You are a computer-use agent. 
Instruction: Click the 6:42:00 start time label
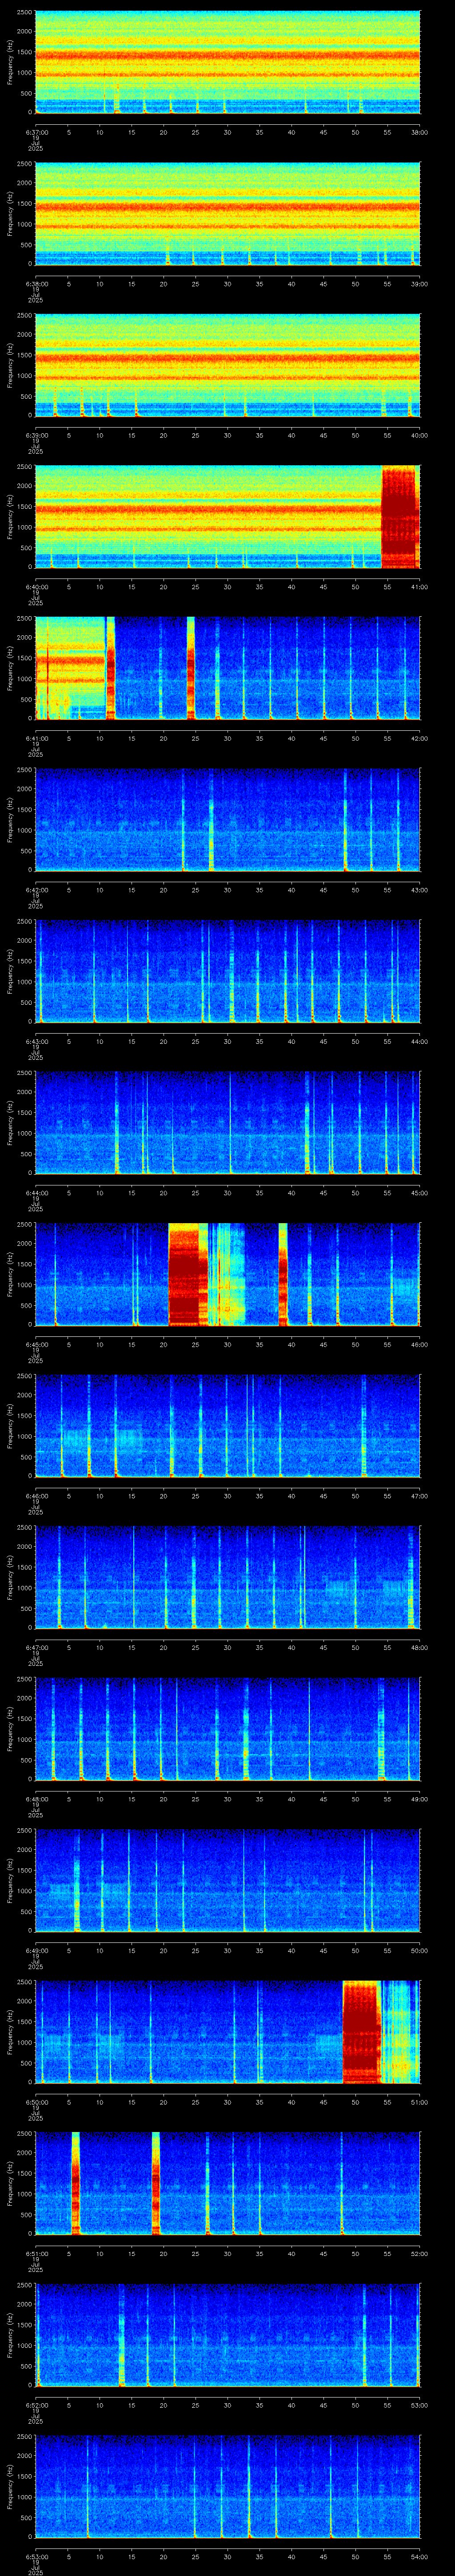tap(36, 890)
